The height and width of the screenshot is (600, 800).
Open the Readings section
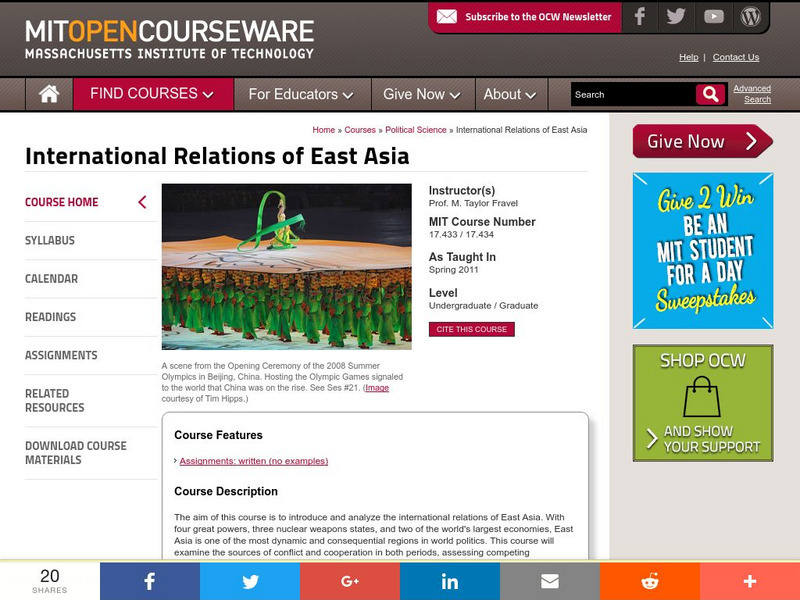(51, 317)
